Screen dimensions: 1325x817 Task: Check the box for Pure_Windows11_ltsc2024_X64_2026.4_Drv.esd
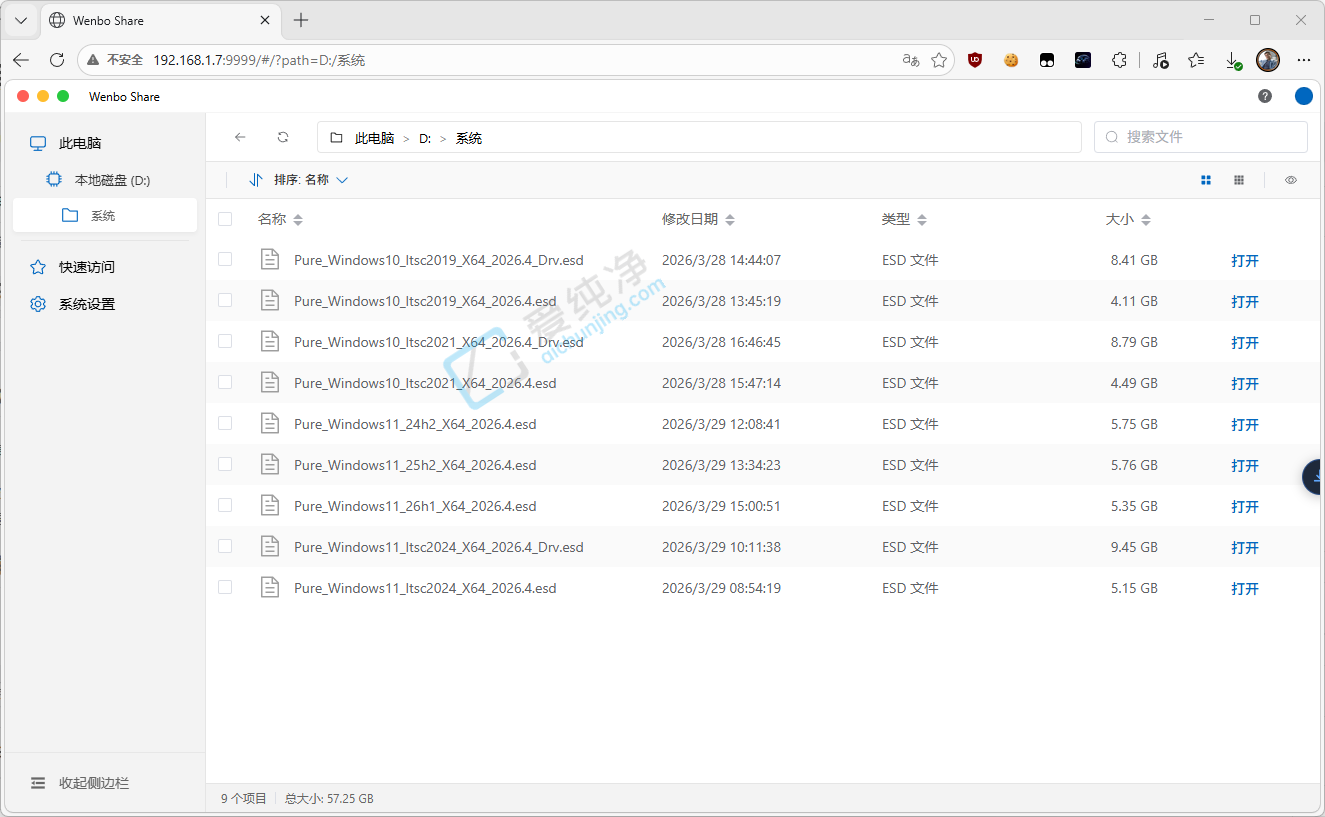[x=225, y=546]
